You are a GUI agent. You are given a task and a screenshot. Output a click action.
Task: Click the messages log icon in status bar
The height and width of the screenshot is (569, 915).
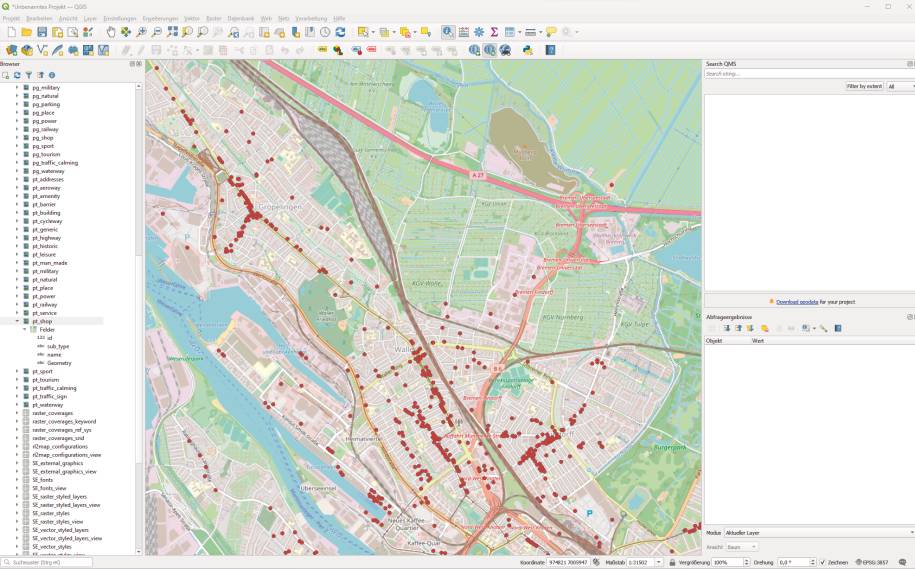pos(903,562)
